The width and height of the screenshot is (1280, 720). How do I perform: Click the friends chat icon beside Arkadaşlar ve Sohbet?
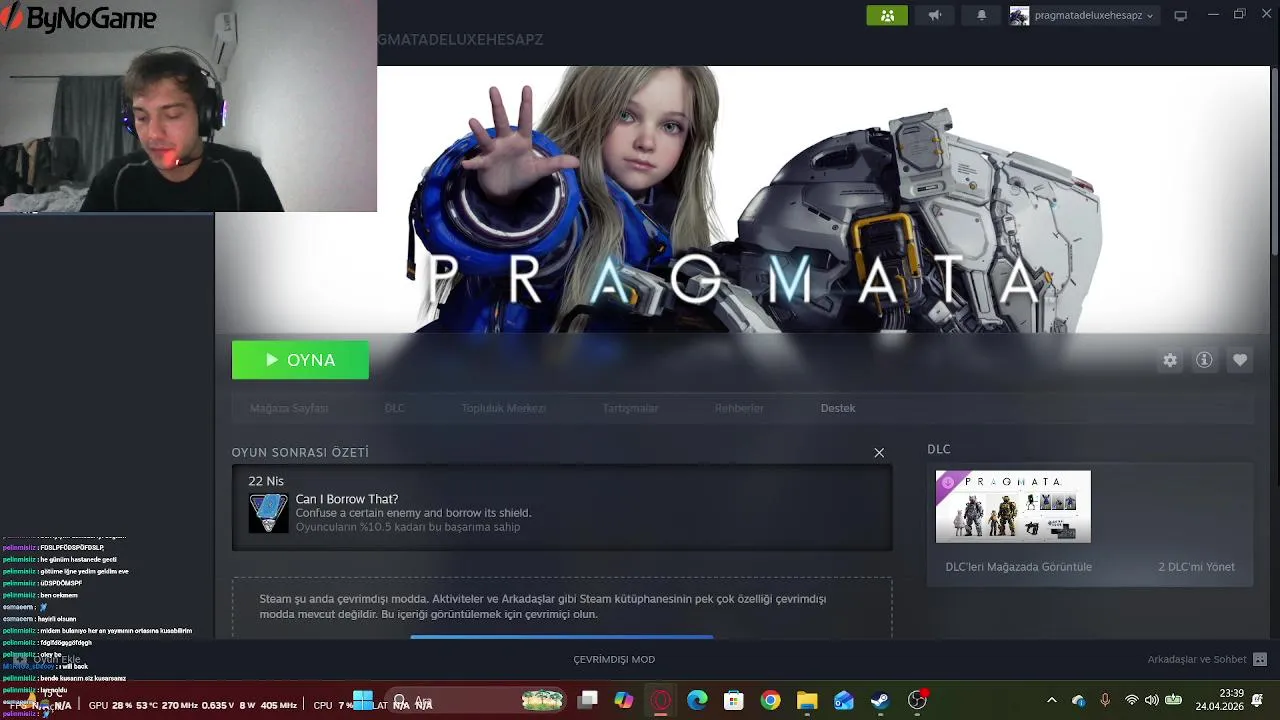coord(1260,660)
